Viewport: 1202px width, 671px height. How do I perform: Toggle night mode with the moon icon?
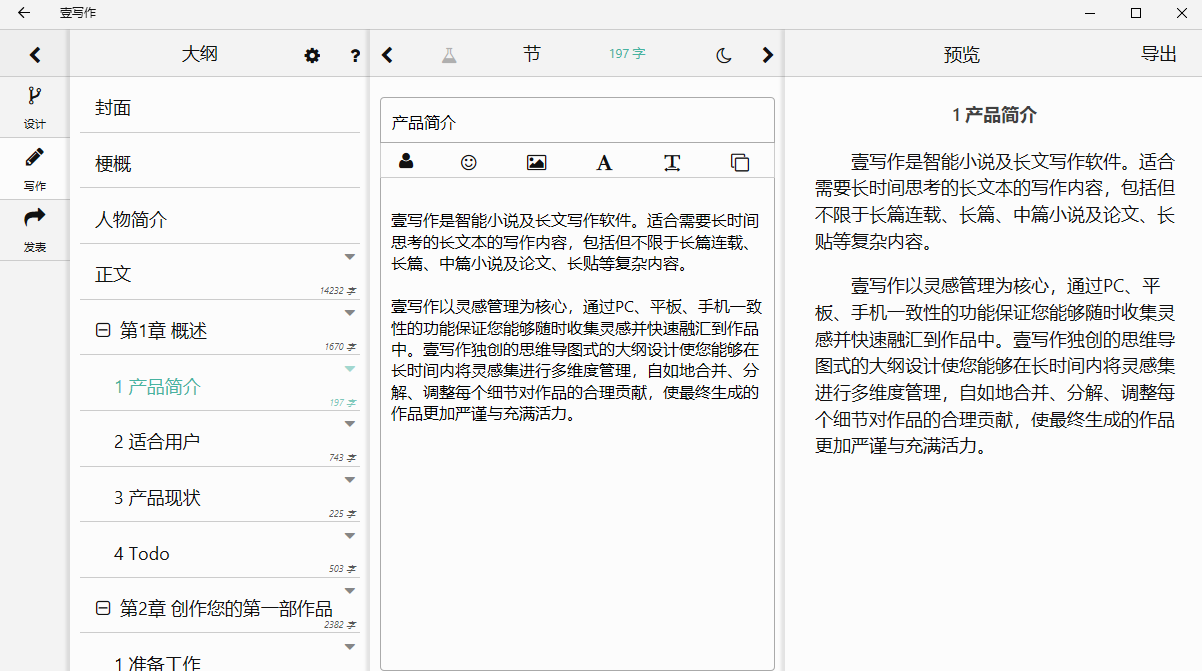pos(724,55)
